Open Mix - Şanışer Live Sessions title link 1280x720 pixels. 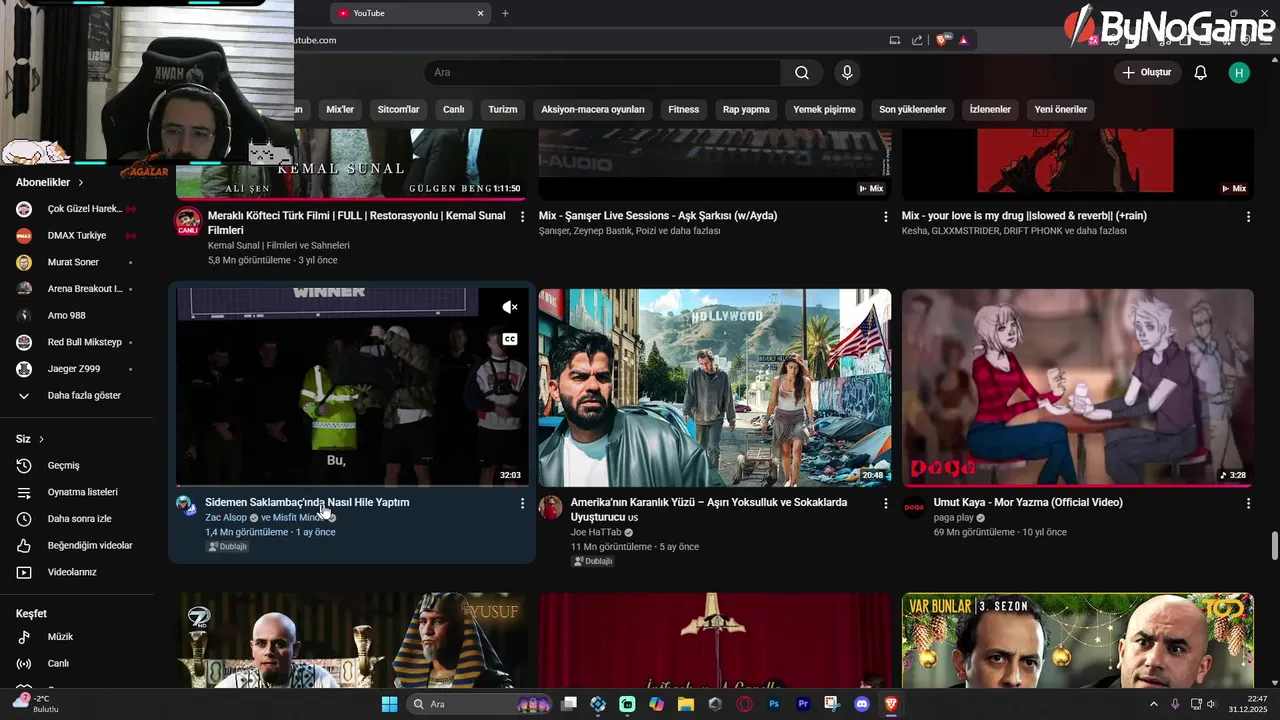(658, 215)
